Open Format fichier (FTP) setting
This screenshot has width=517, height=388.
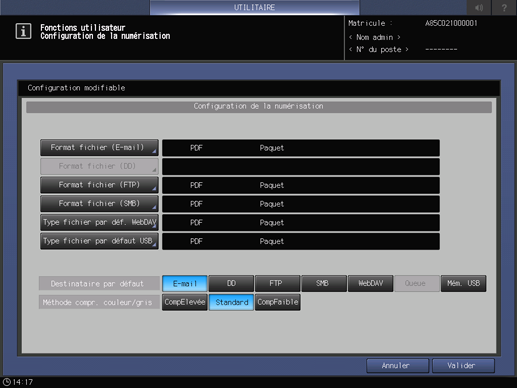point(99,185)
